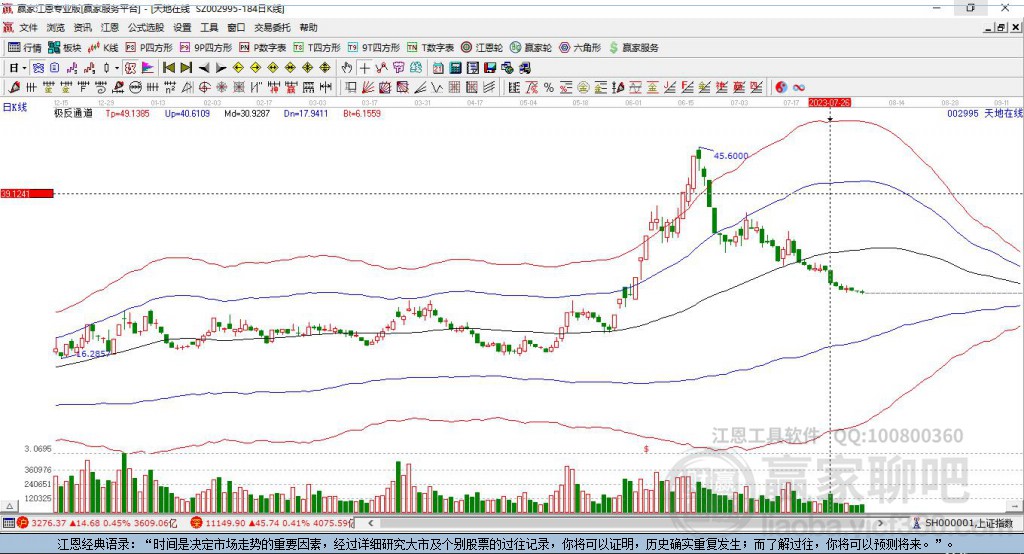
Task: Open the P四方形 tool
Action: 149,48
